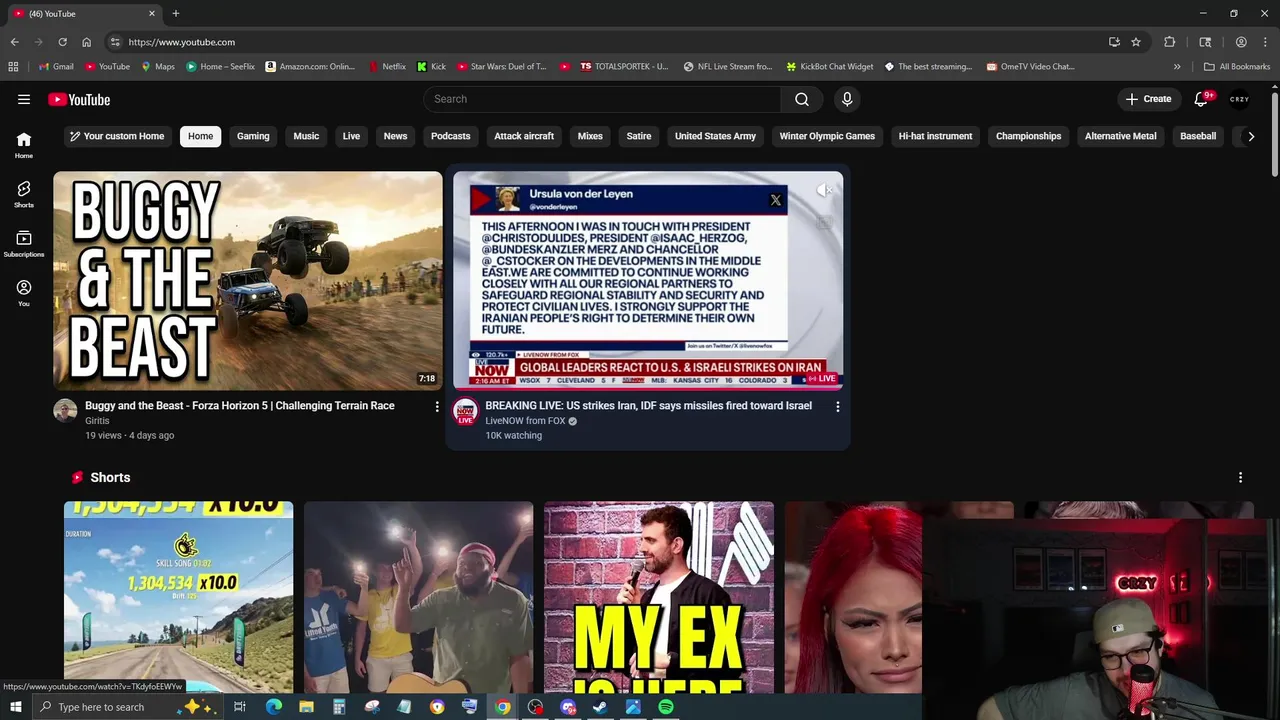Image resolution: width=1280 pixels, height=720 pixels.
Task: Start voice search with the microphone
Action: coord(847,99)
